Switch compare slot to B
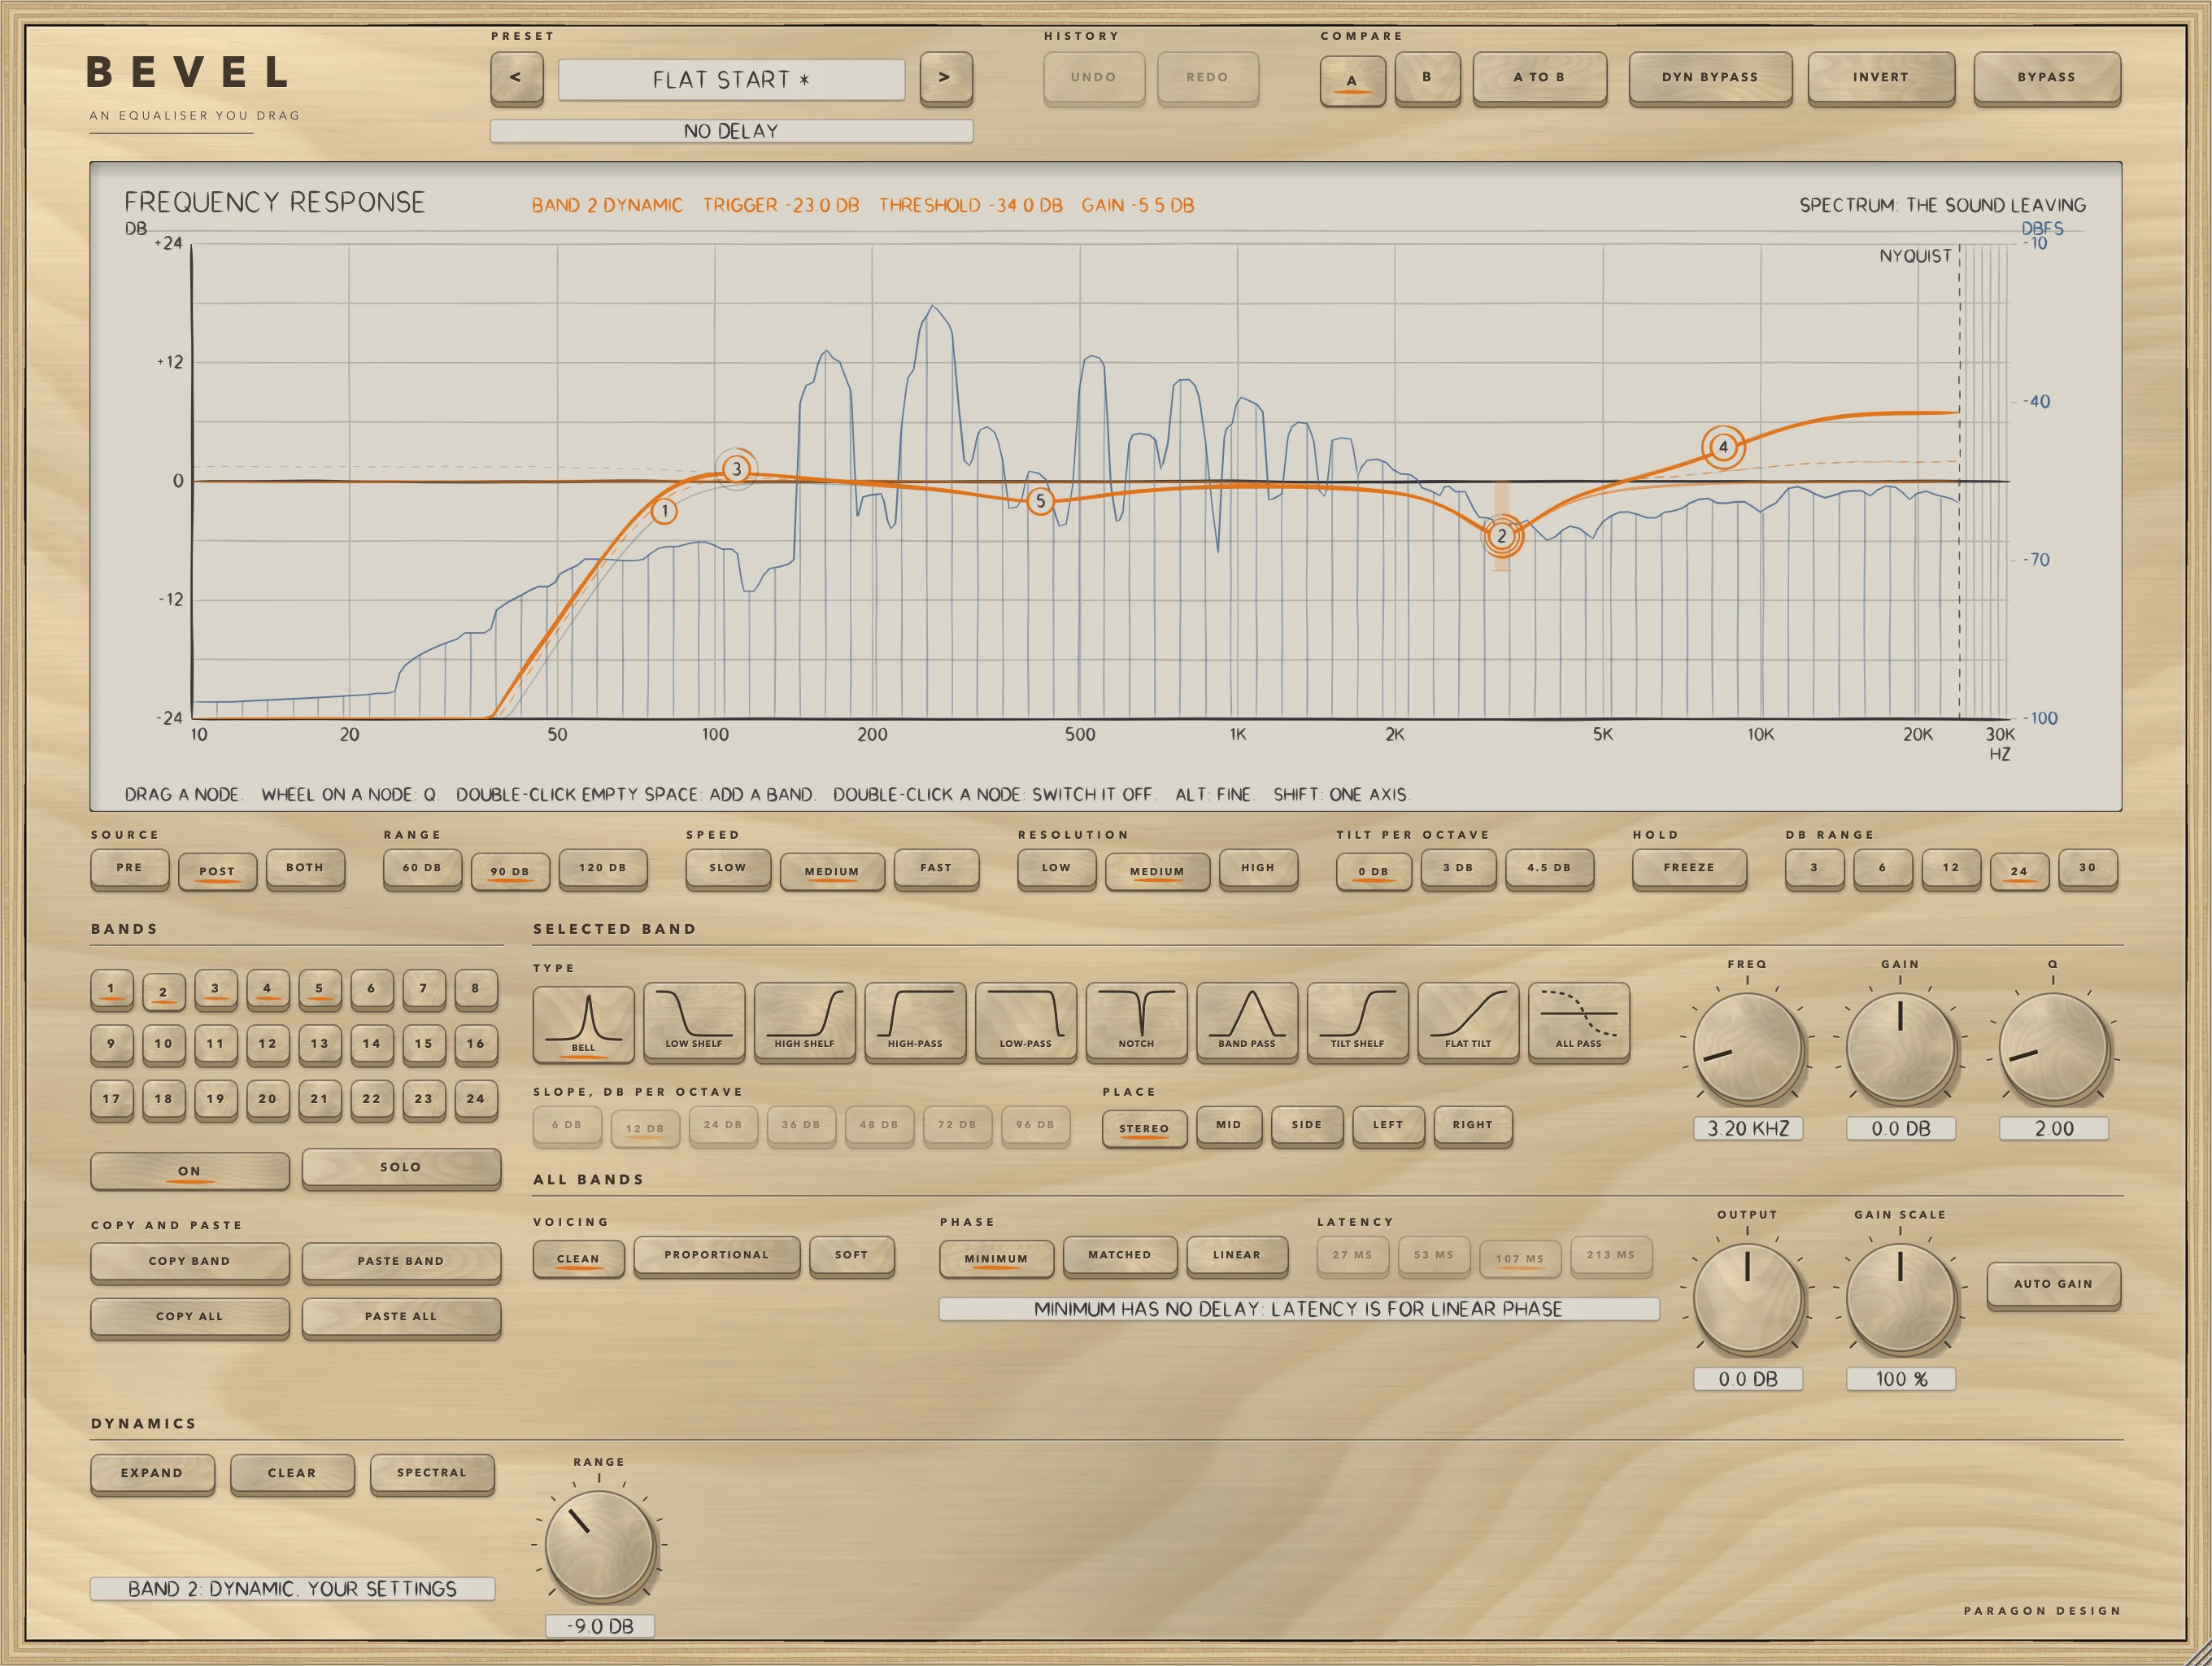Viewport: 2212px width, 1666px height. (x=1427, y=77)
